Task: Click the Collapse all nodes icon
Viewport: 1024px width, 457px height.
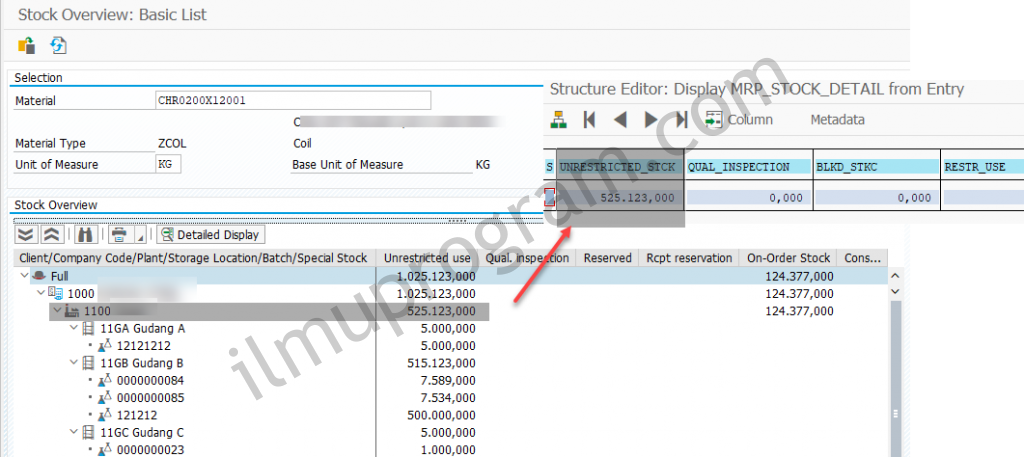Action: pyautogui.click(x=50, y=235)
